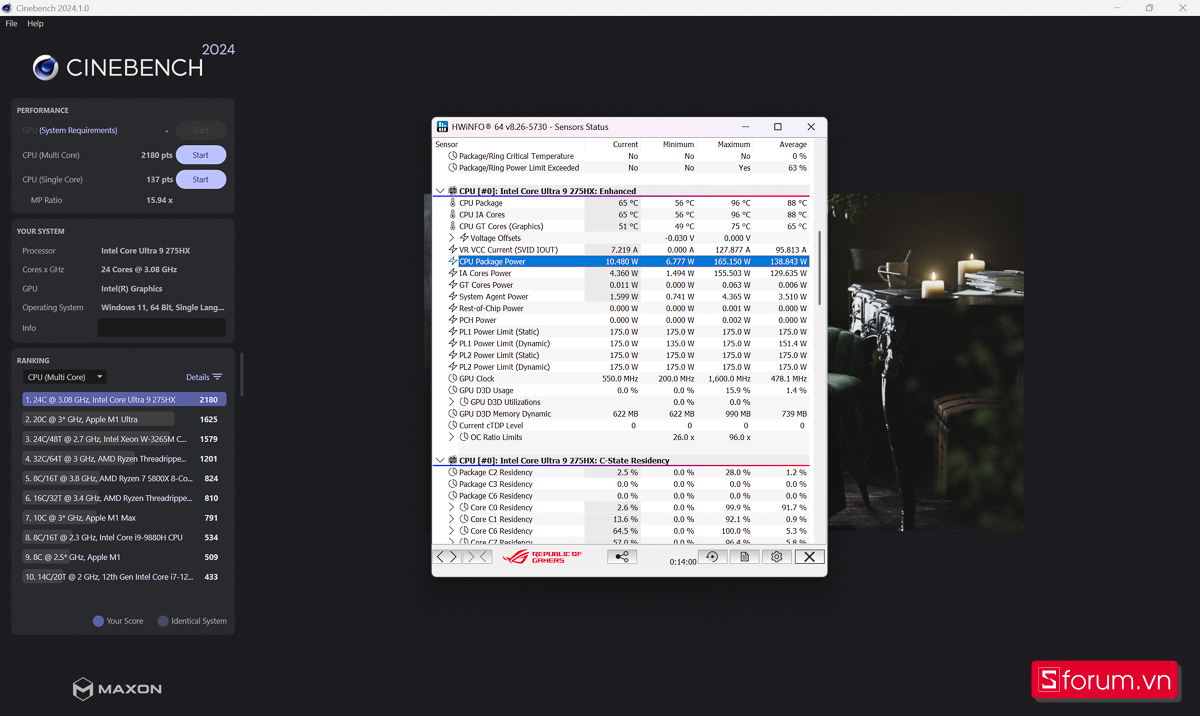The image size is (1200, 716).
Task: Select the Intel Xeon W-3265M ranking entry
Action: click(x=124, y=439)
